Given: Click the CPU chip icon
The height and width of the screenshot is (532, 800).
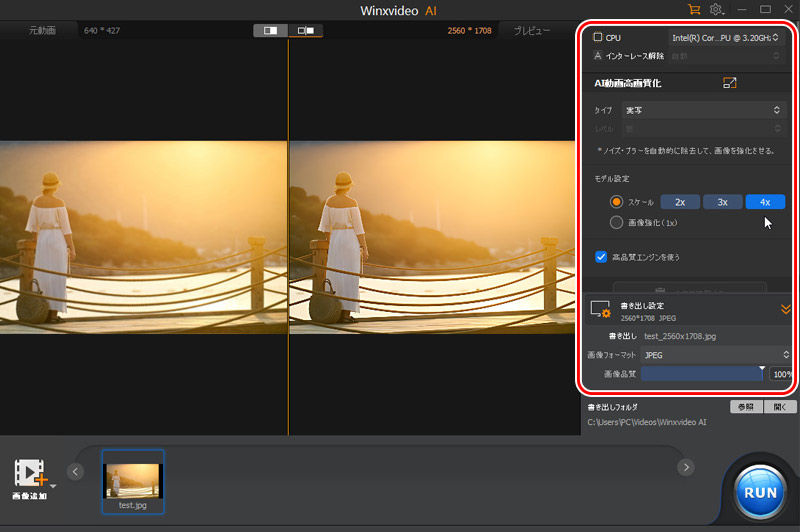Looking at the screenshot, I should (597, 37).
